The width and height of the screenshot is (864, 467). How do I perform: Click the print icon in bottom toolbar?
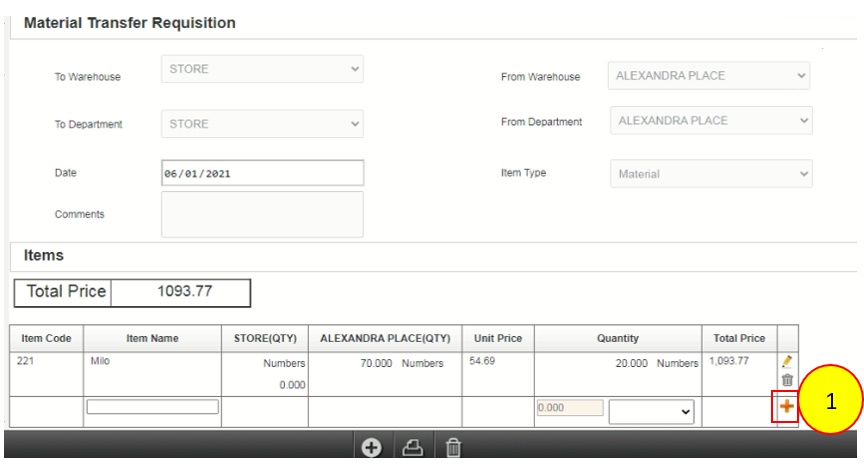point(412,449)
